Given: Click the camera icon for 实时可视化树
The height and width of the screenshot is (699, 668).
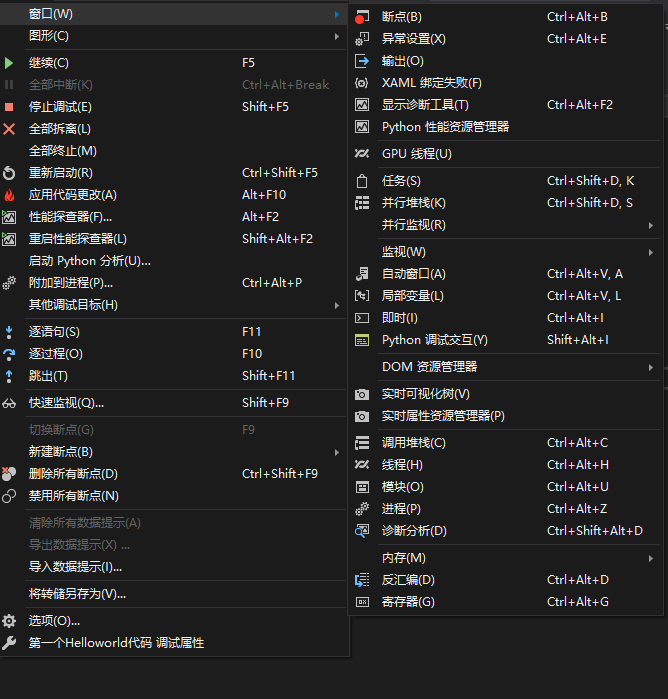Looking at the screenshot, I should point(362,395).
